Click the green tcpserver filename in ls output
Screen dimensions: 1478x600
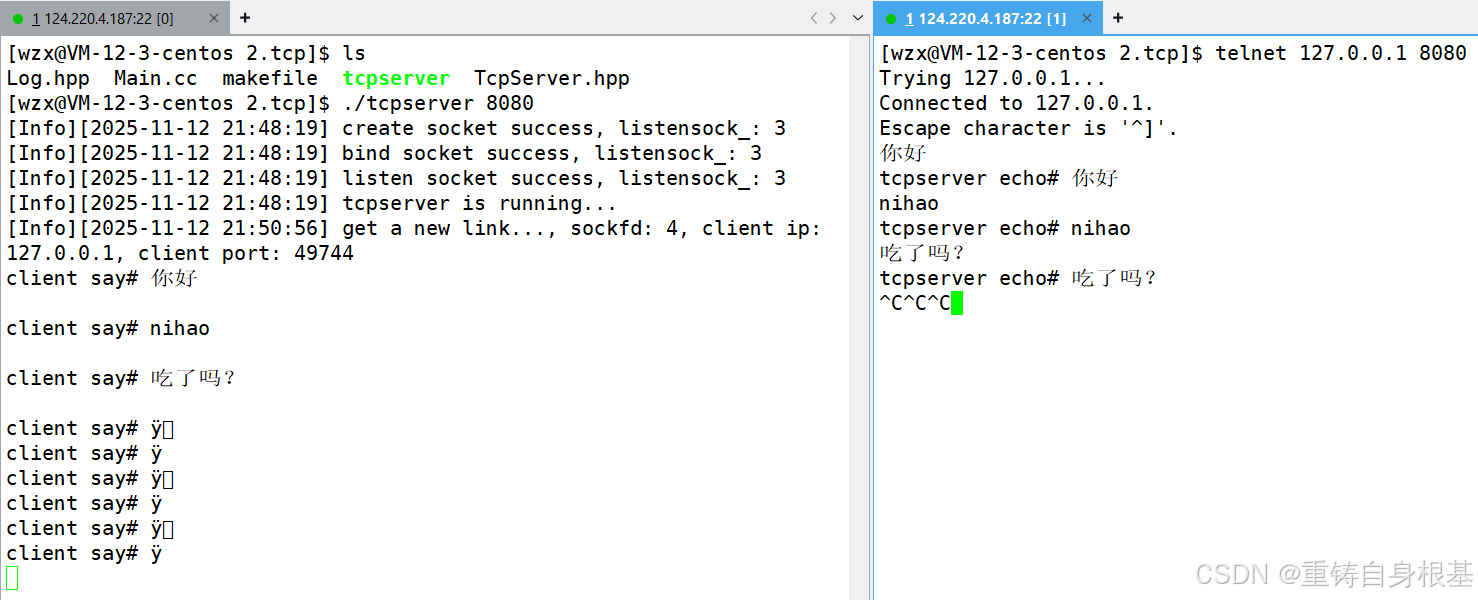[x=396, y=78]
